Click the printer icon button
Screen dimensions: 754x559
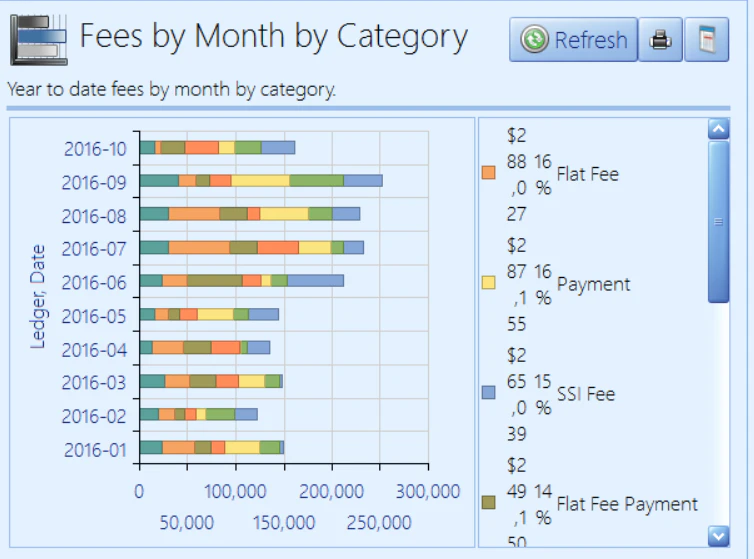click(x=660, y=39)
